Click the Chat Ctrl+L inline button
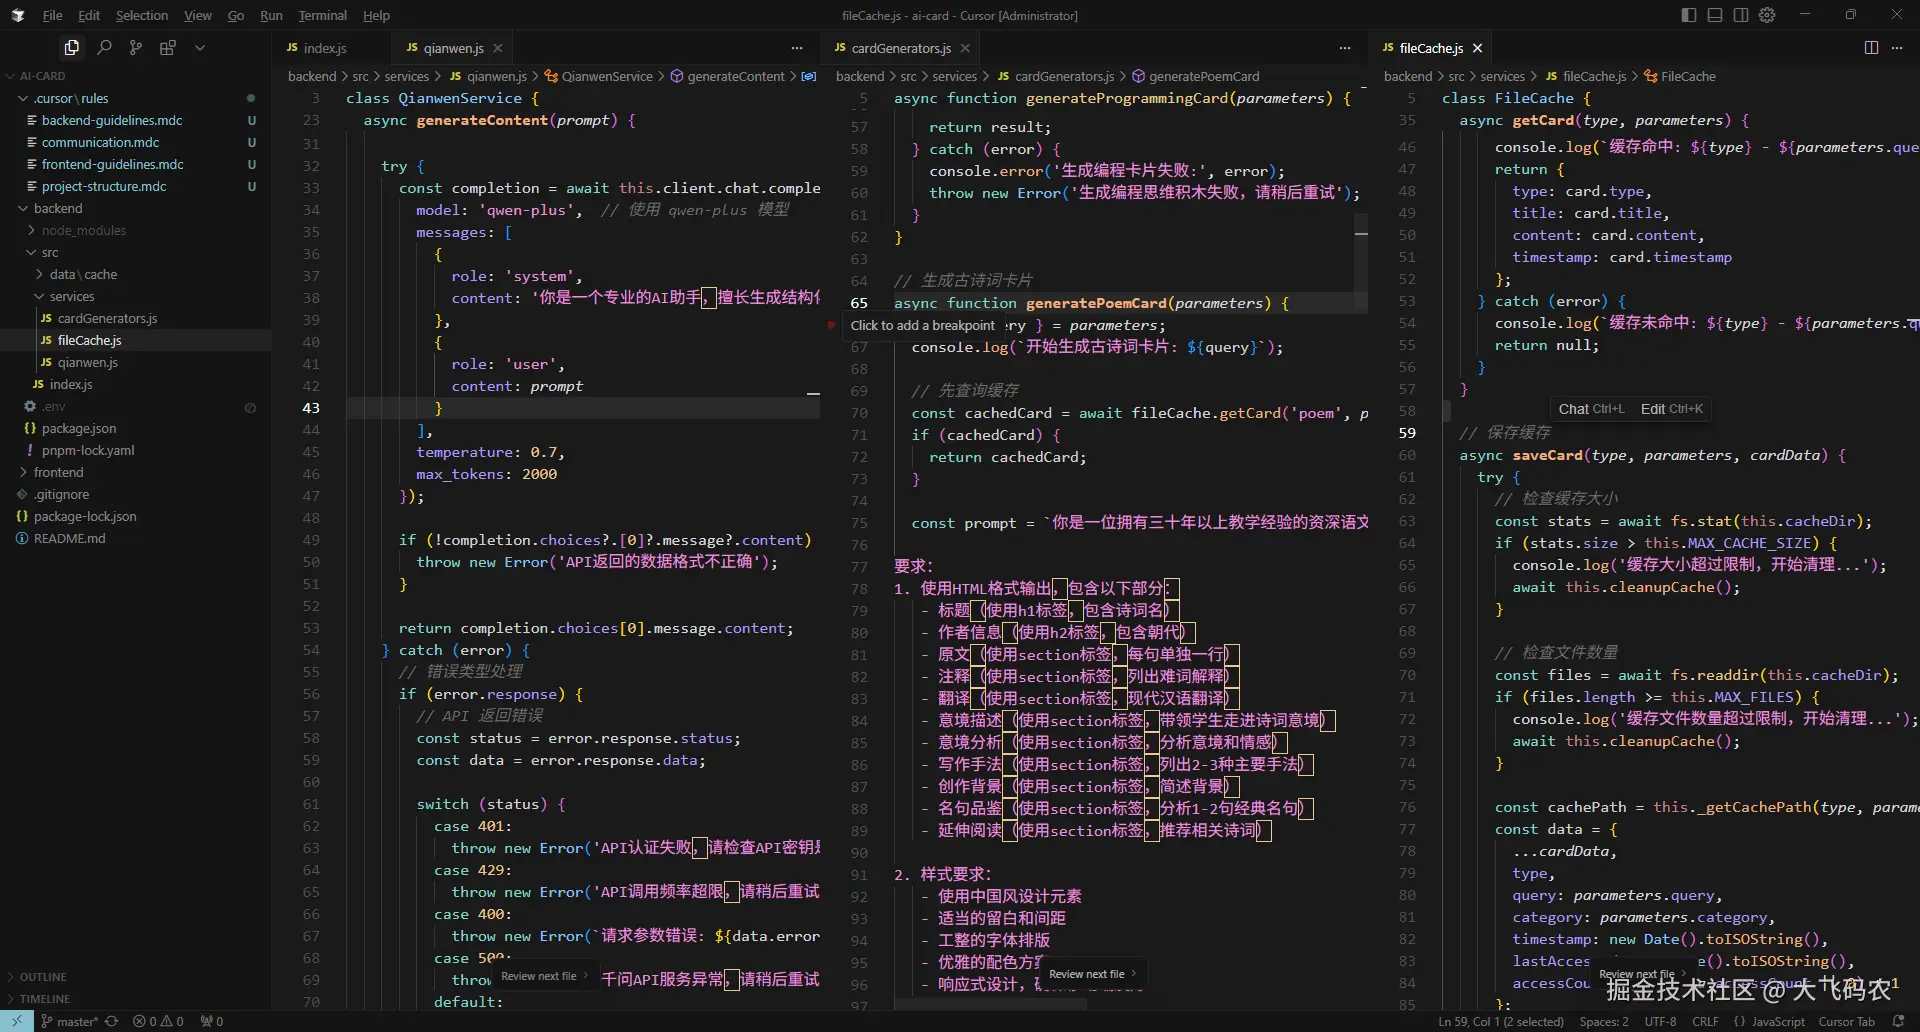The height and width of the screenshot is (1032, 1920). point(1591,409)
